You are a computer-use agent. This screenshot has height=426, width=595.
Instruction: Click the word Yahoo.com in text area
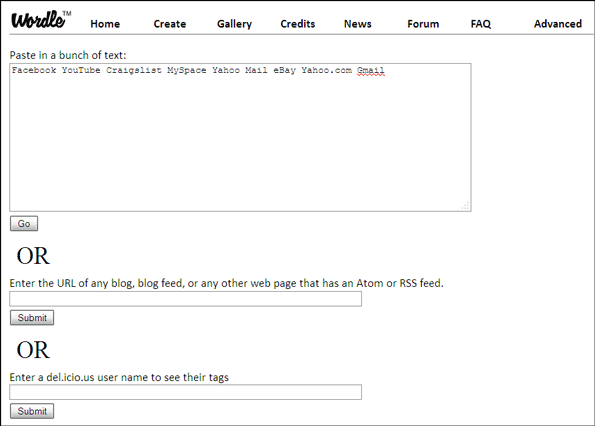(x=327, y=70)
